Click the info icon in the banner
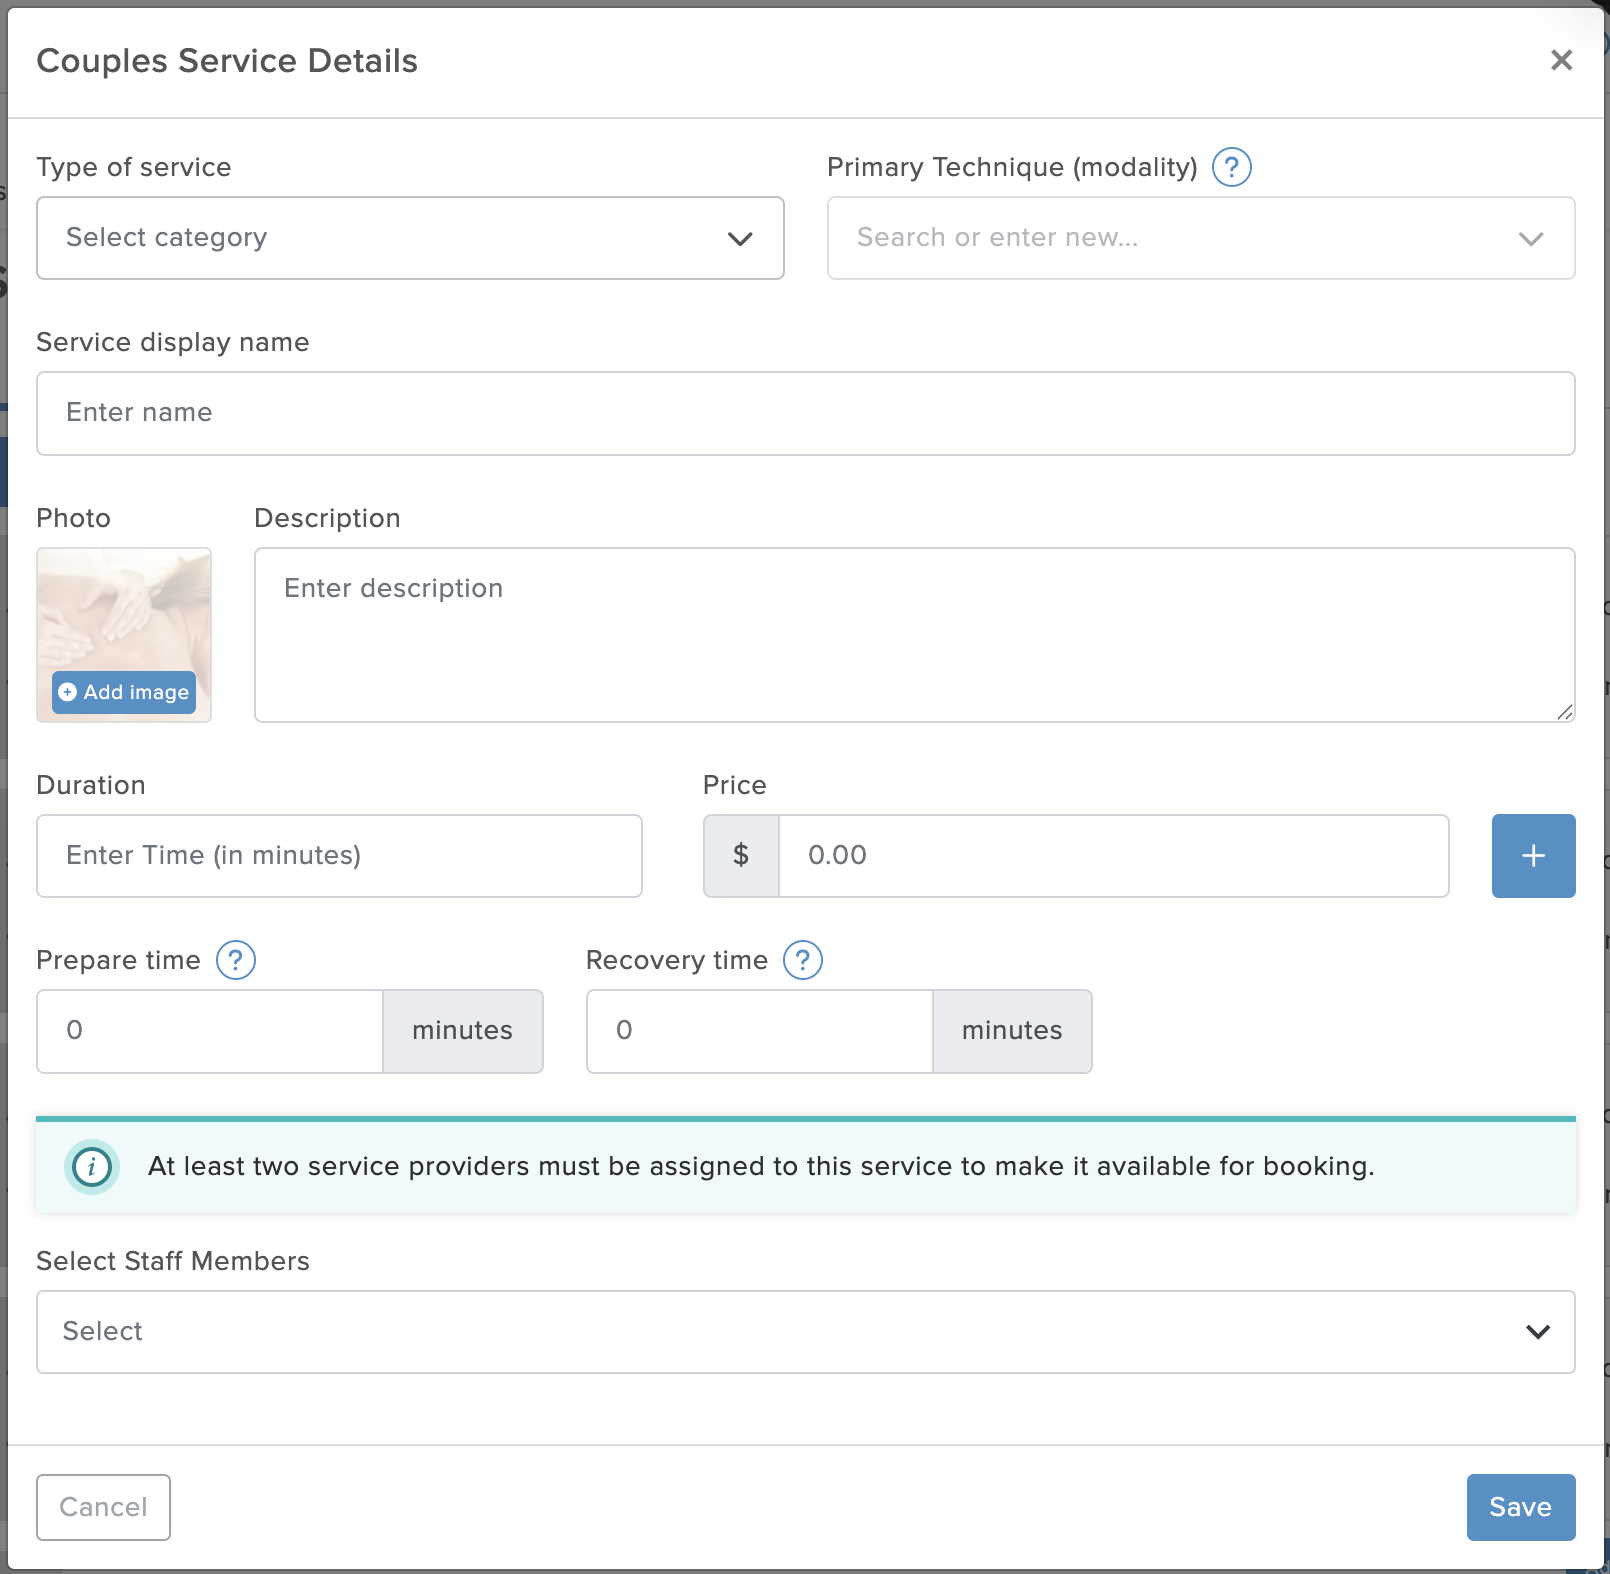 click(92, 1167)
